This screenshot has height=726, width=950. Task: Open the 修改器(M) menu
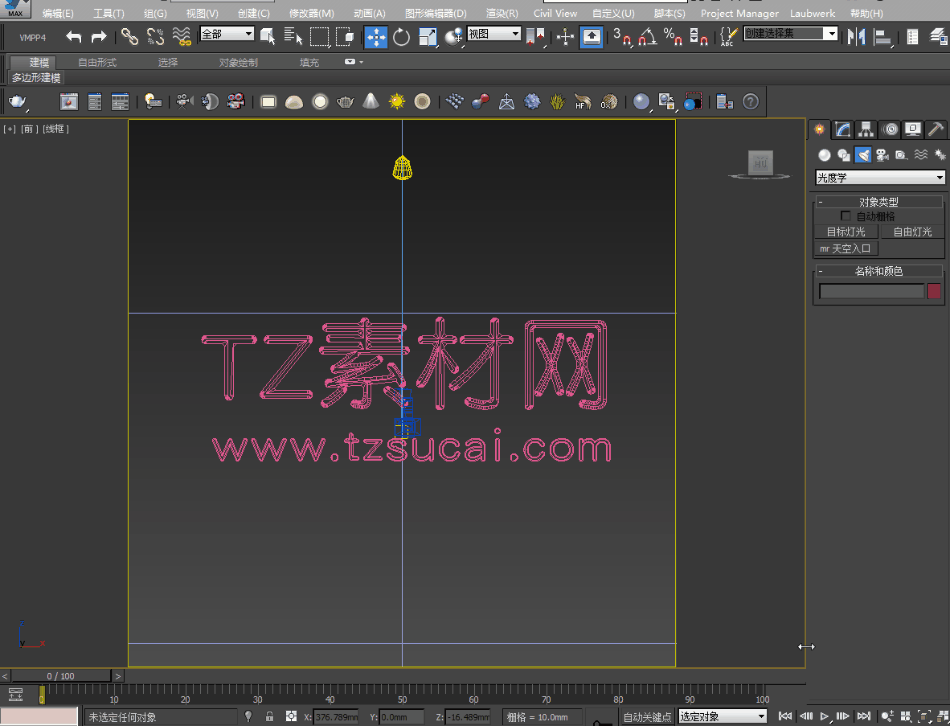click(x=311, y=13)
